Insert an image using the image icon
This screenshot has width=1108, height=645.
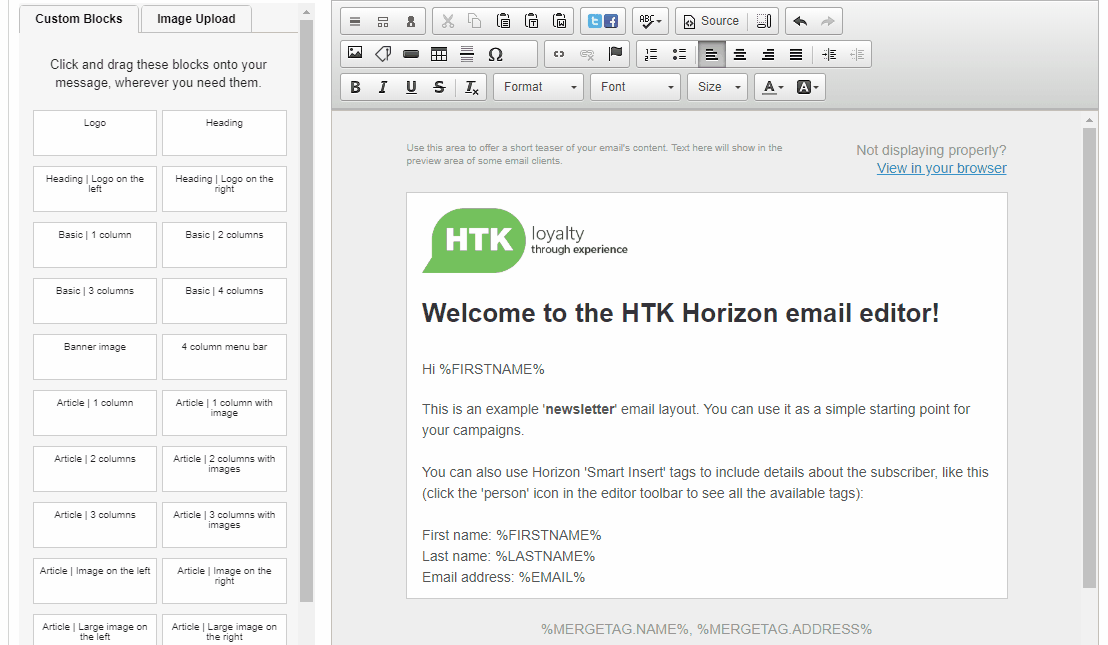[355, 54]
